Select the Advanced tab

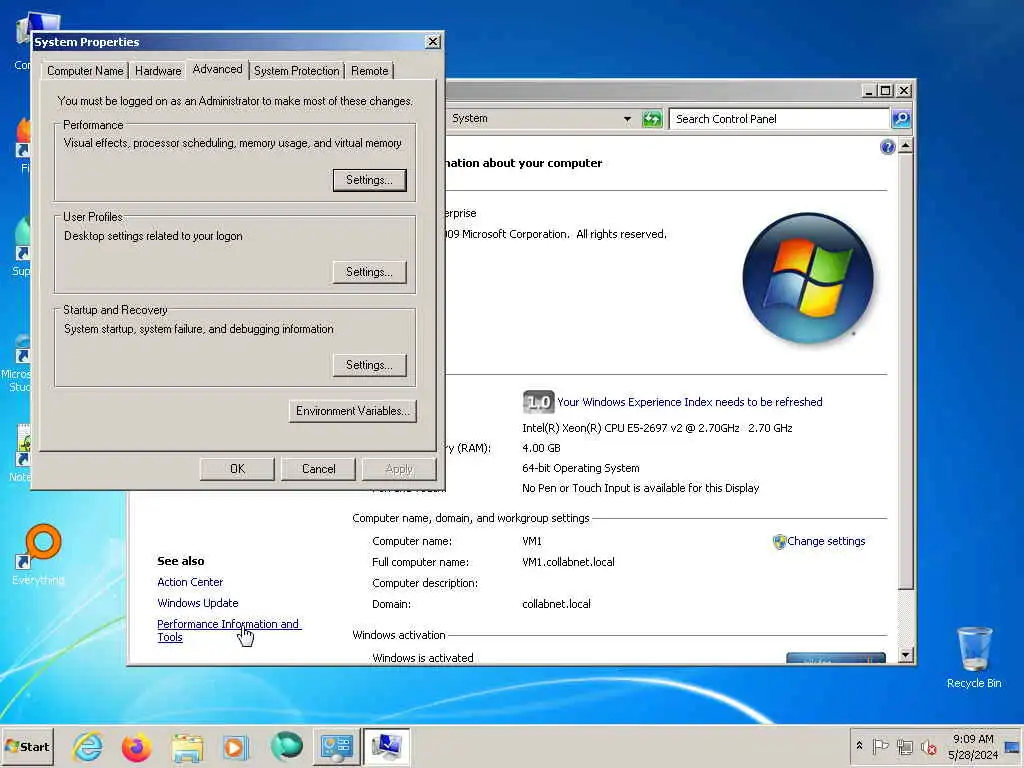pos(217,69)
